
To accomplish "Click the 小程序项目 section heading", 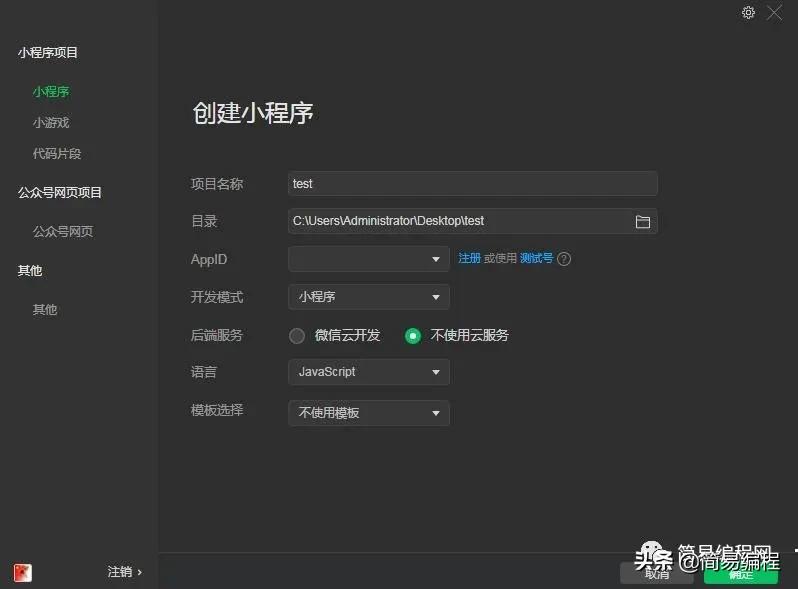I will [x=48, y=52].
